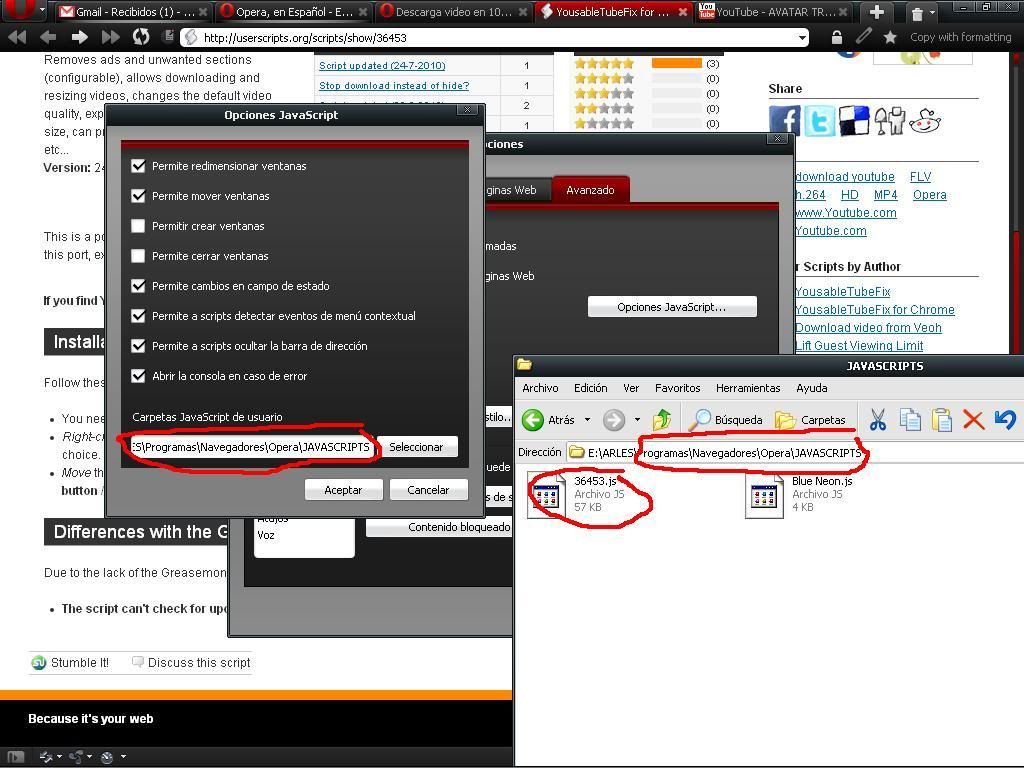Click the Twitter share icon
This screenshot has width=1024, height=768.
pos(819,121)
